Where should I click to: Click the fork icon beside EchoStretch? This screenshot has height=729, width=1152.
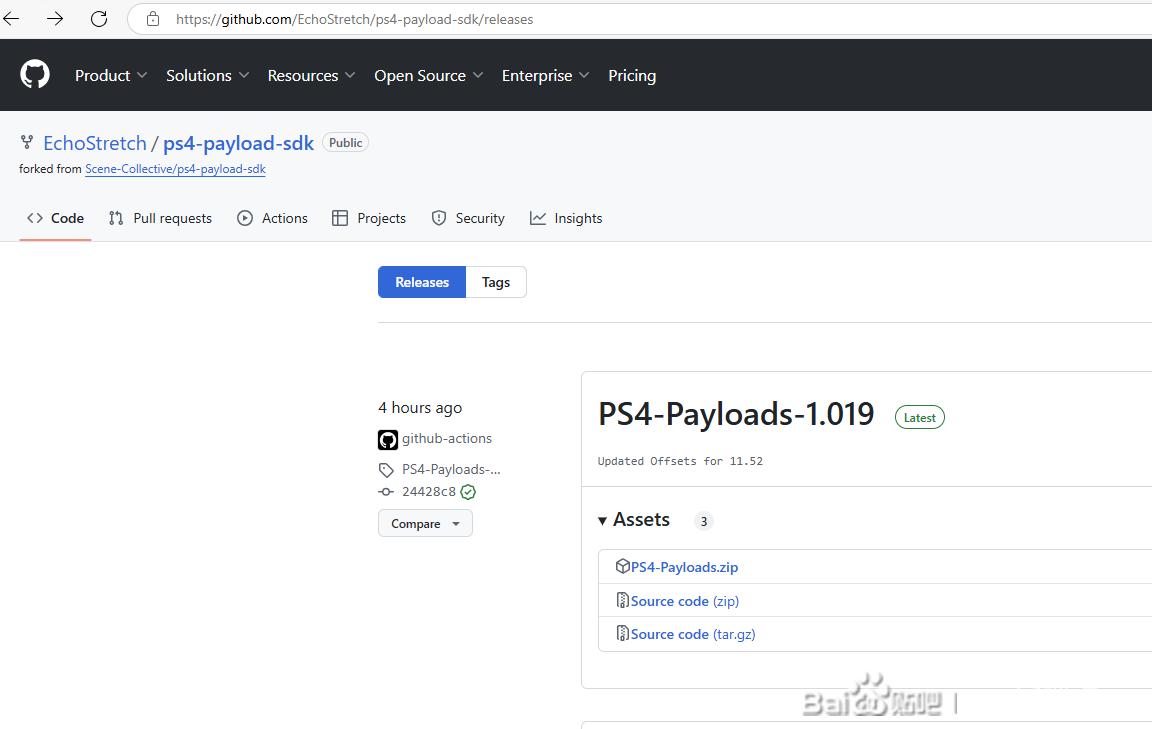pos(27,143)
